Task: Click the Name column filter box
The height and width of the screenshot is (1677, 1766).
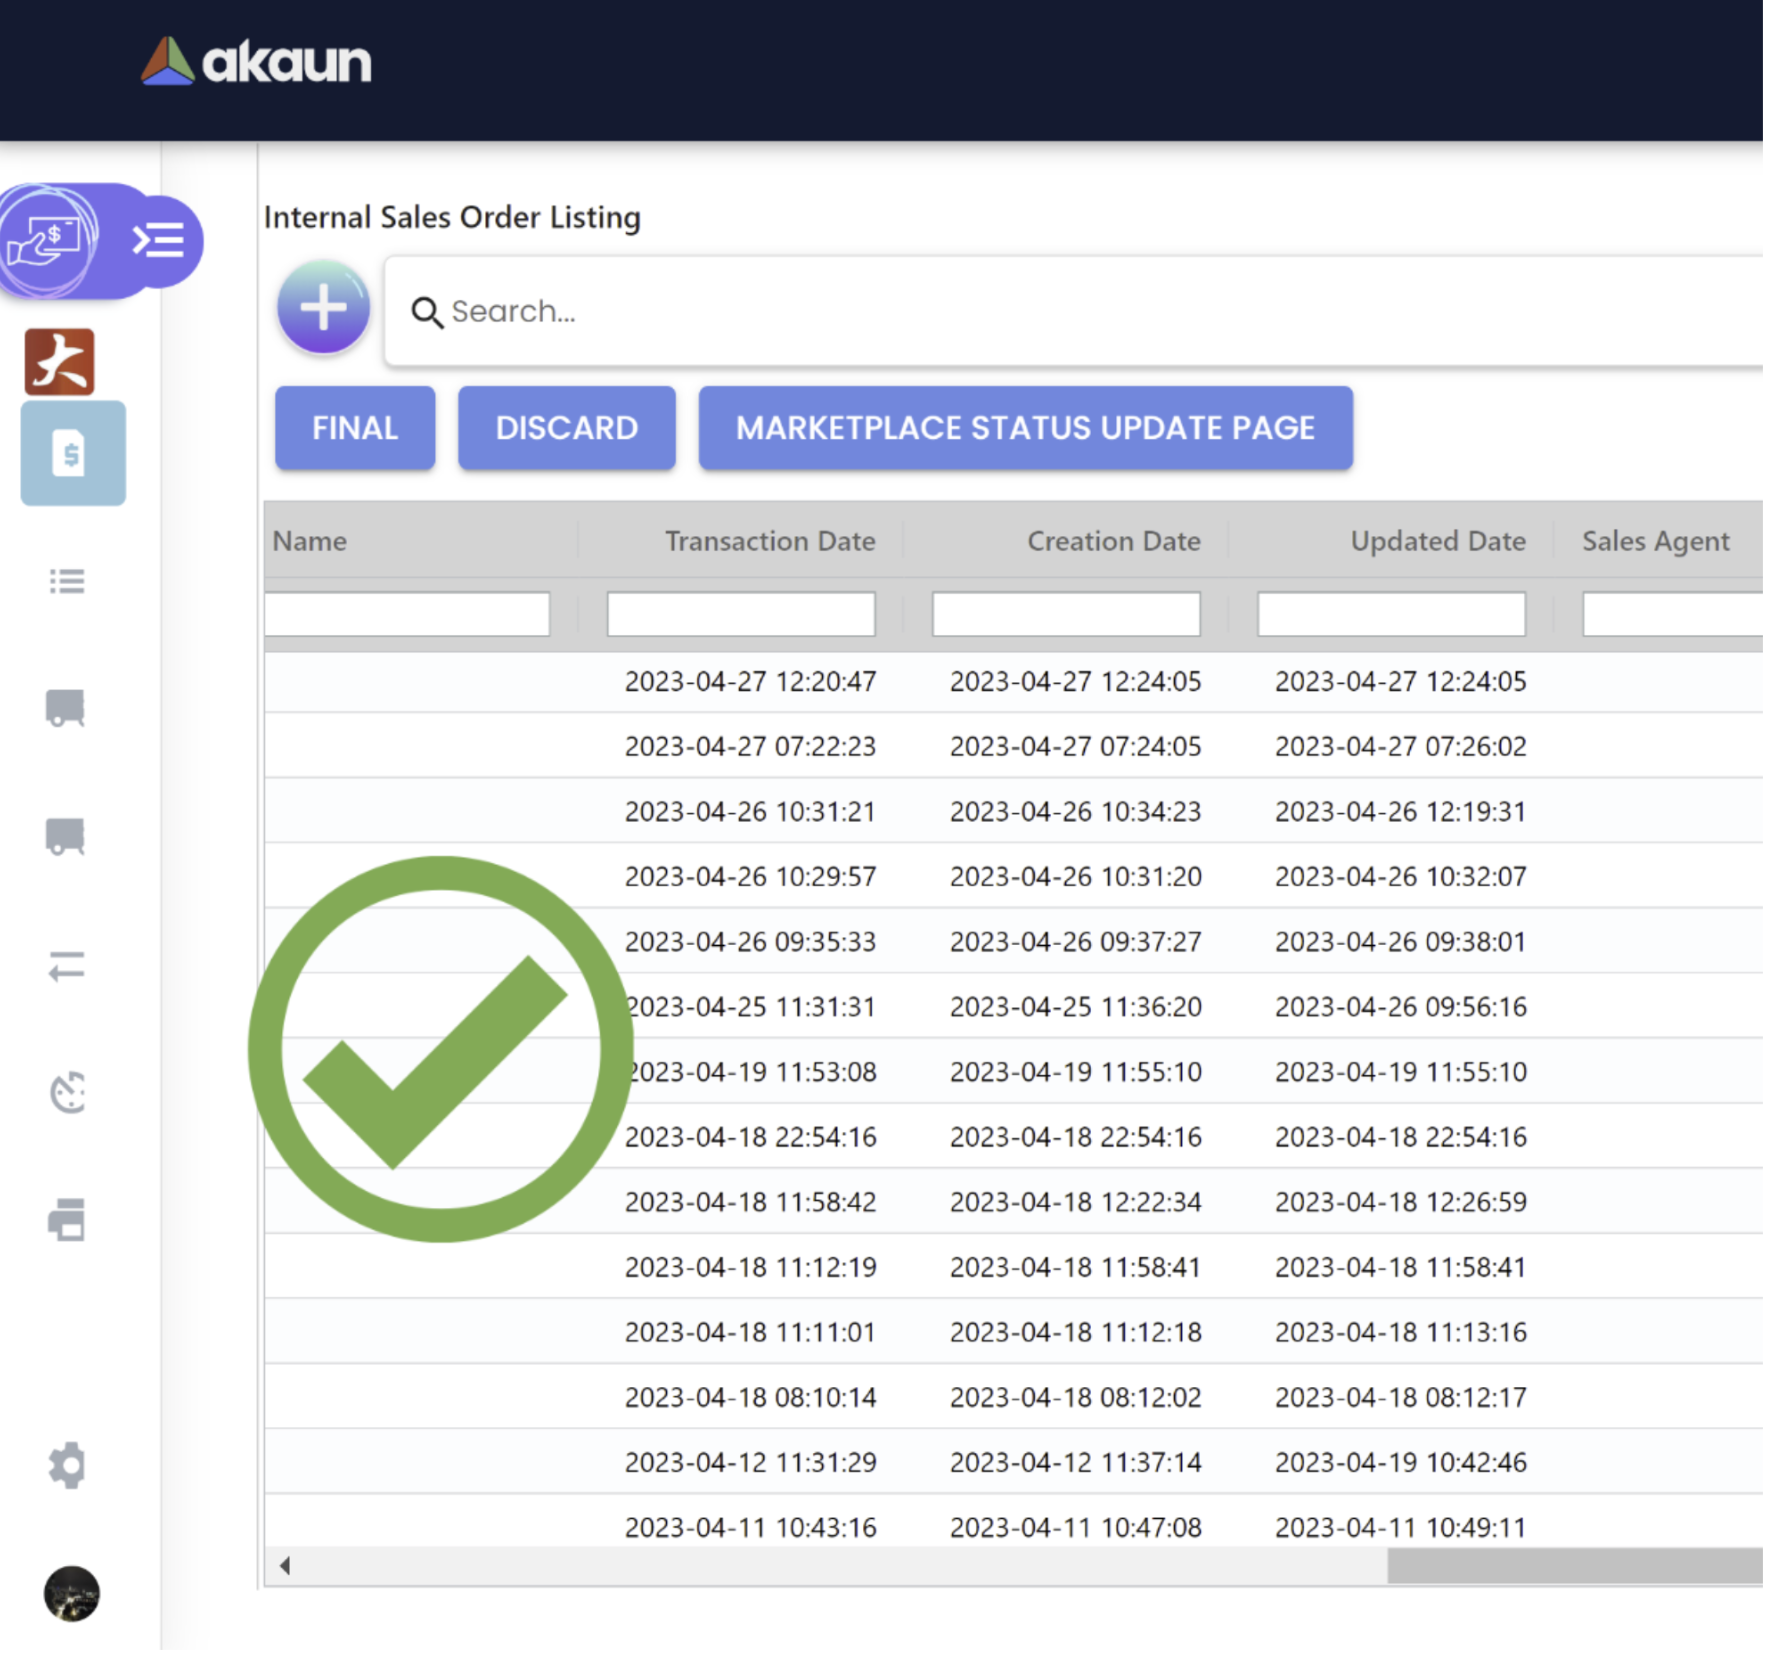Action: click(407, 614)
